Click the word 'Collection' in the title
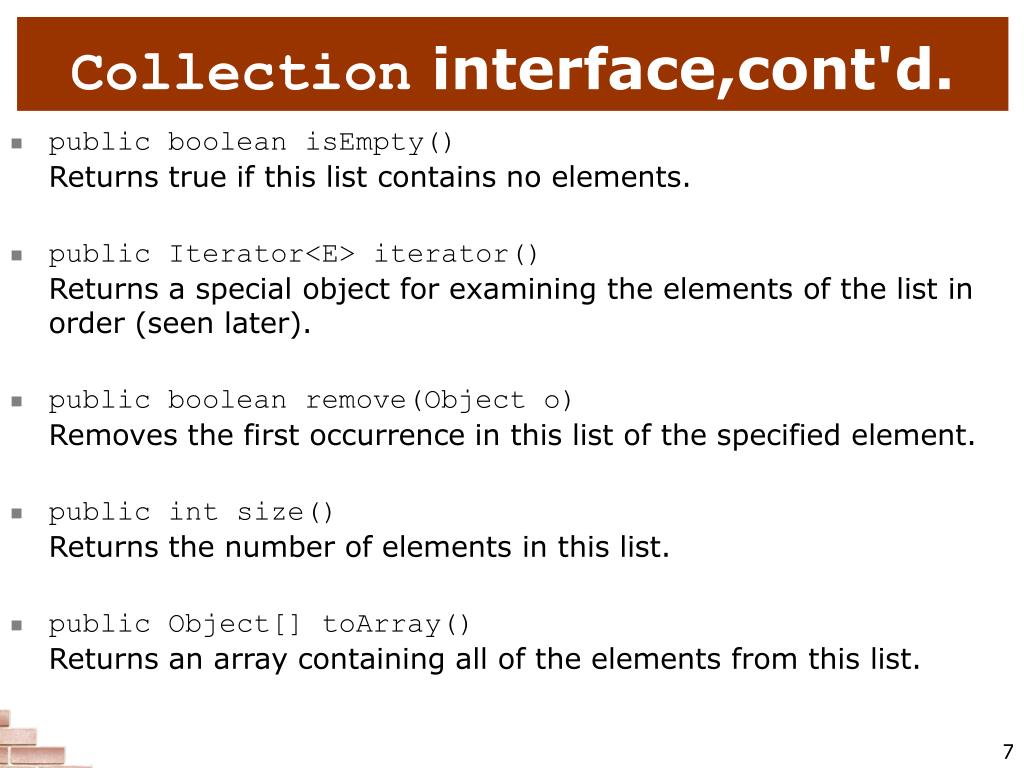This screenshot has height=768, width=1024. click(240, 72)
